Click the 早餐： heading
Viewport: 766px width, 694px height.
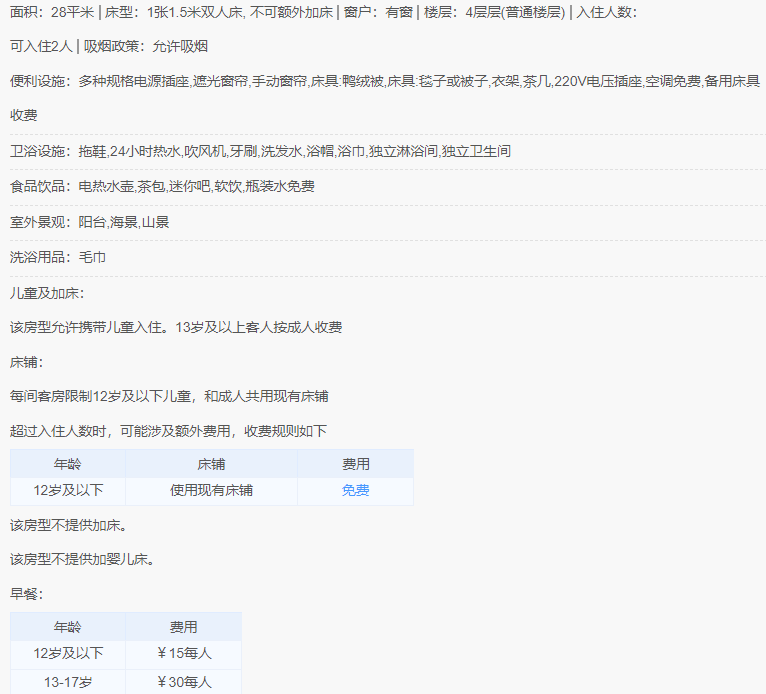click(26, 594)
